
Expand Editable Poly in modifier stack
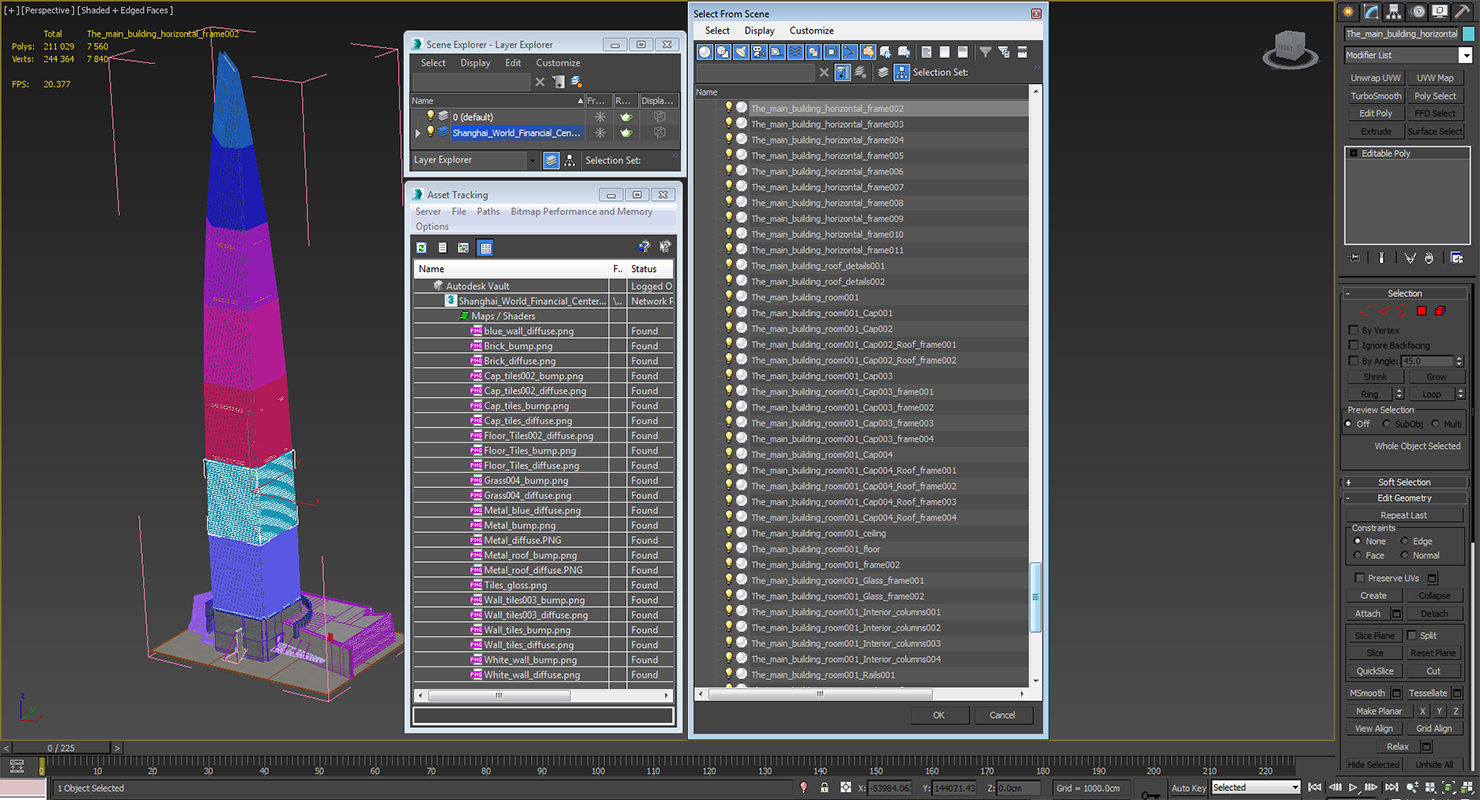1353,153
